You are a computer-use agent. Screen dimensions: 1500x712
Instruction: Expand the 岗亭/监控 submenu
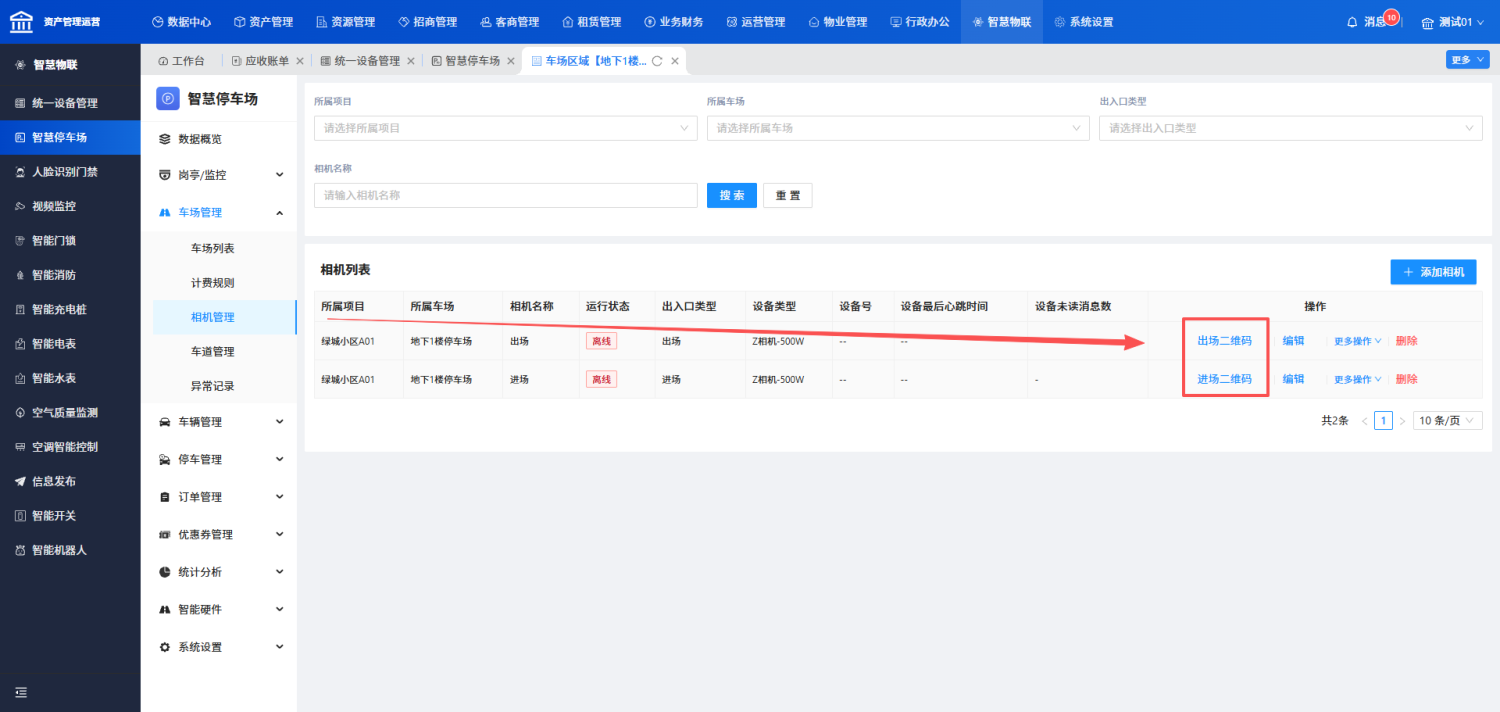(220, 175)
